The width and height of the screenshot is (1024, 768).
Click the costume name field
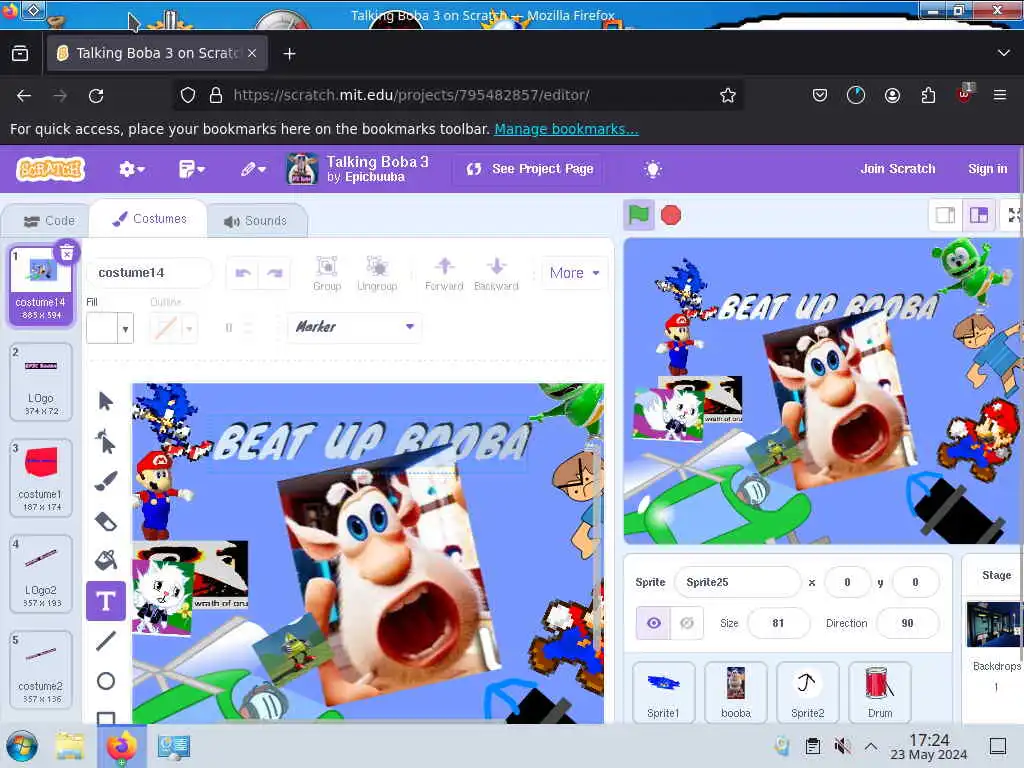tap(150, 273)
